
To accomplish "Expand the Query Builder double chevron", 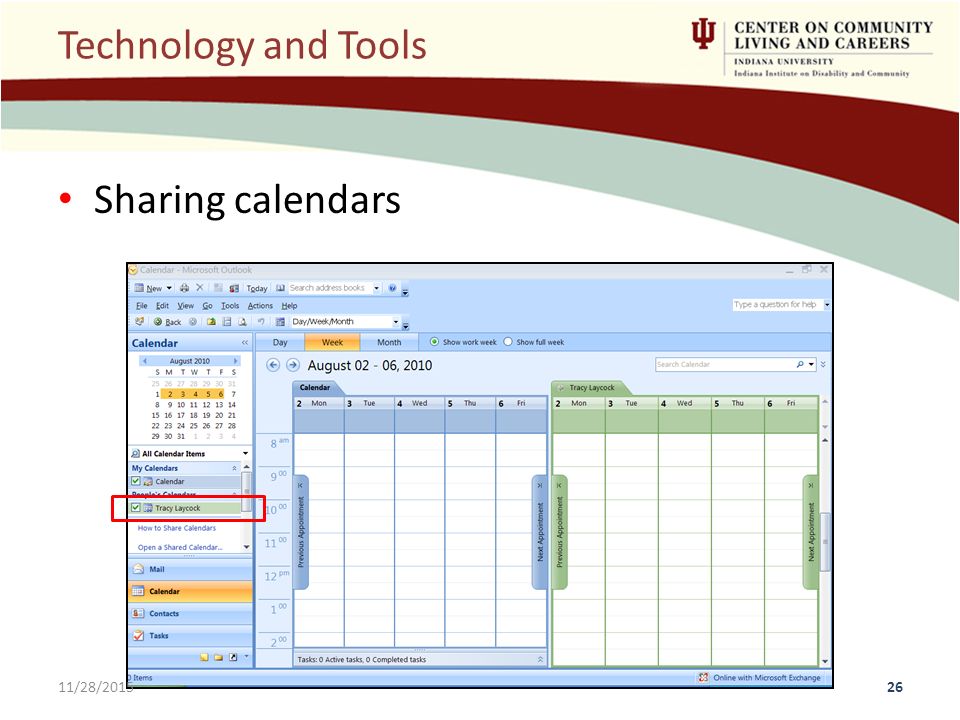I will click(823, 364).
